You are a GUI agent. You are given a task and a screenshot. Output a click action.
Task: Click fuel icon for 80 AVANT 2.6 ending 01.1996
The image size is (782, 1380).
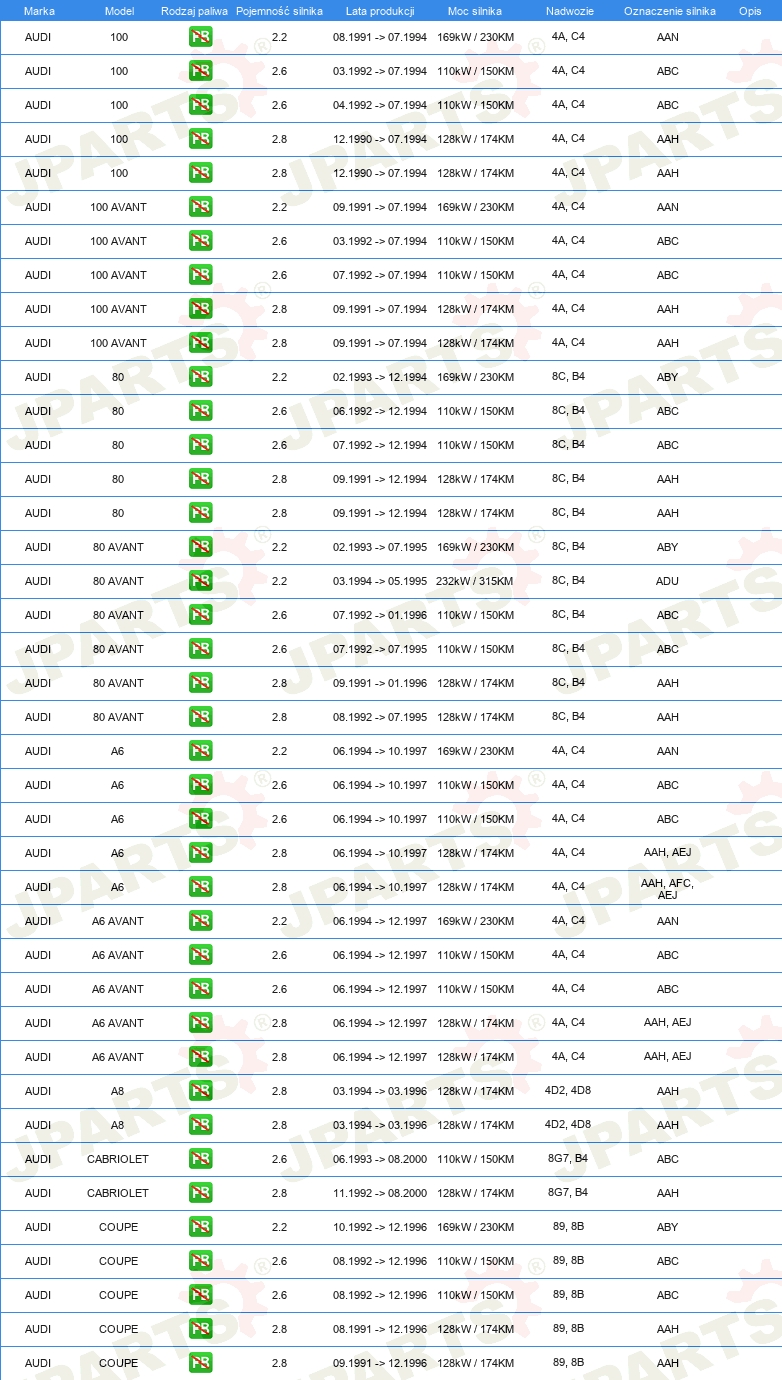200,616
